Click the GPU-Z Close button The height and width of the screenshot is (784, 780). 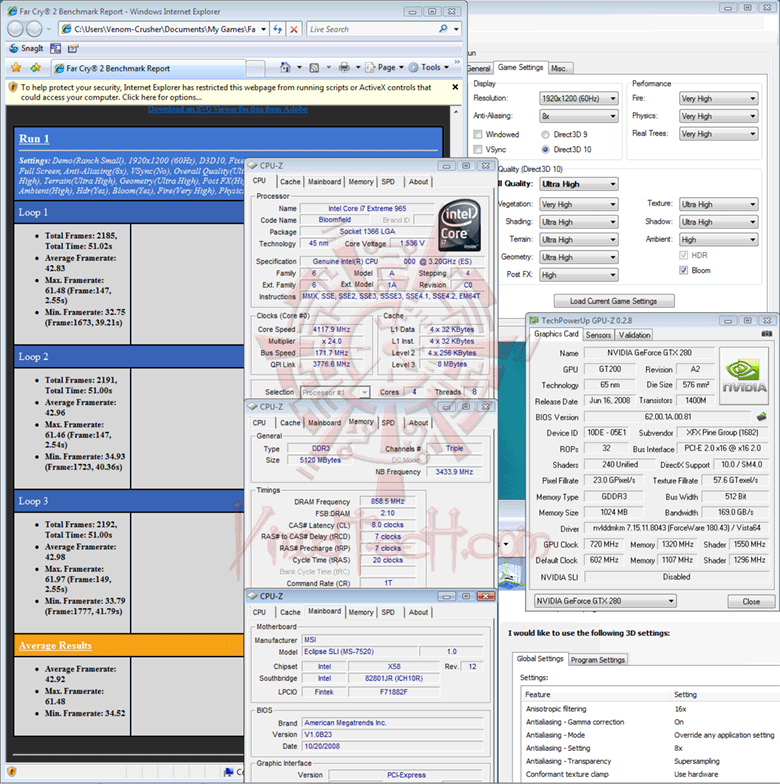point(751,601)
